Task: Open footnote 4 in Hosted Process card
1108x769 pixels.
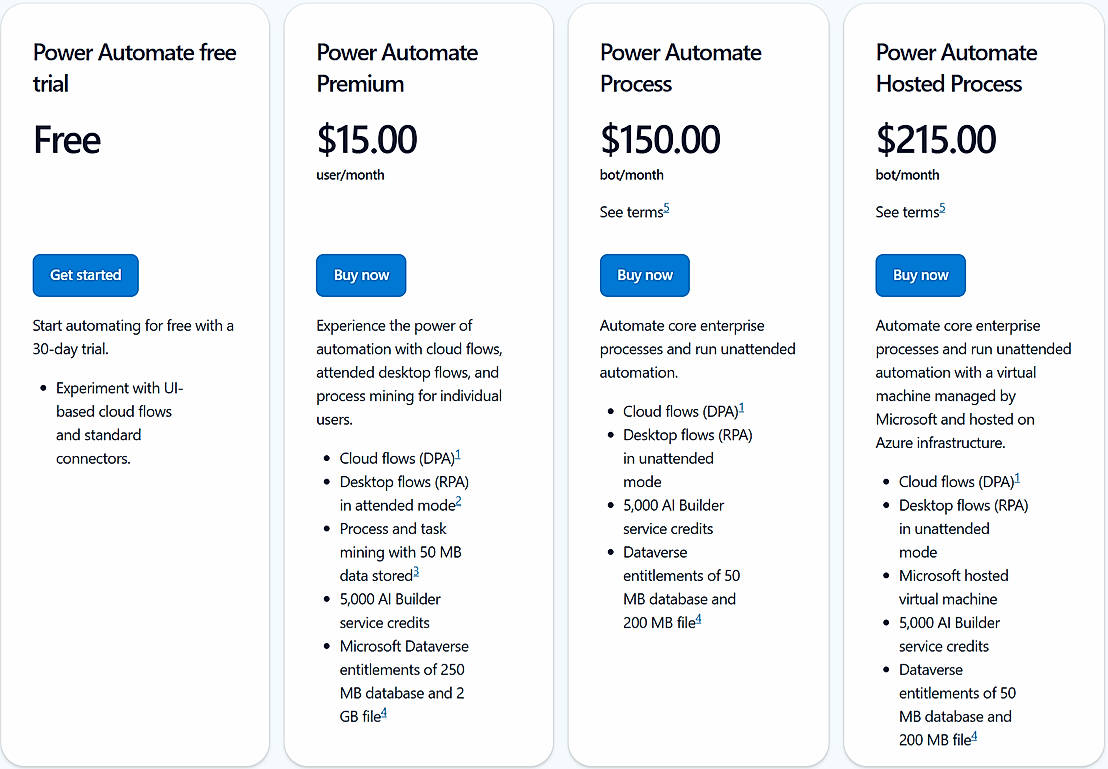Action: point(974,737)
